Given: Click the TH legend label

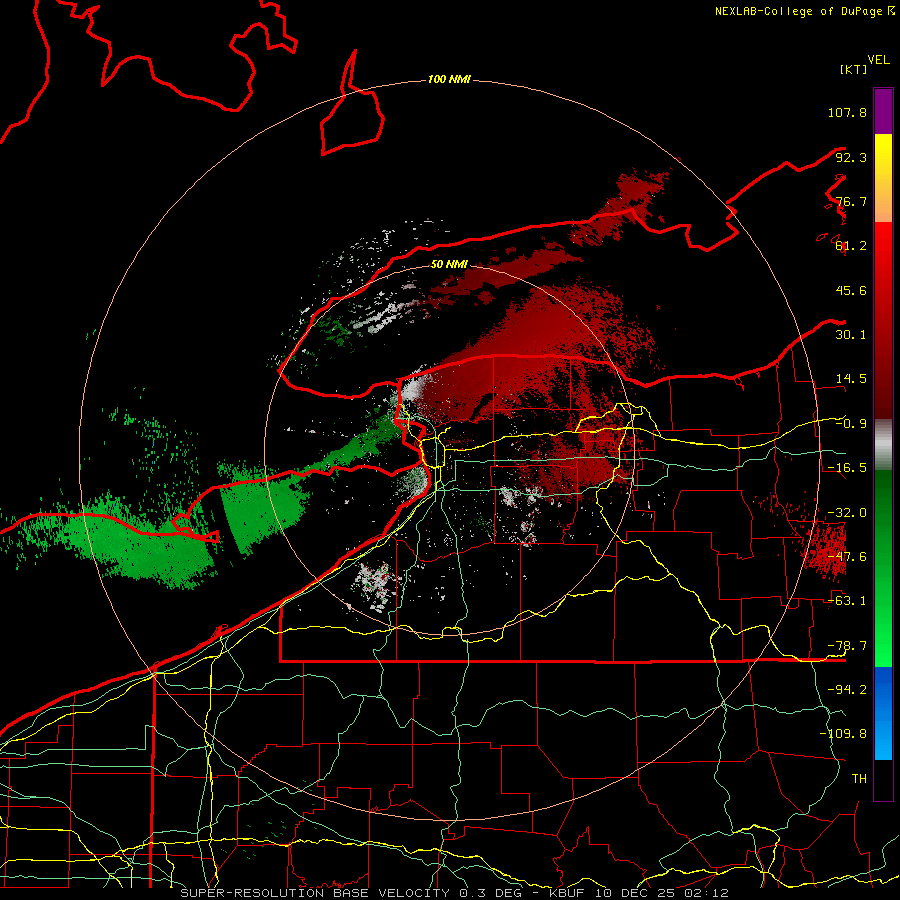Looking at the screenshot, I should tap(859, 779).
